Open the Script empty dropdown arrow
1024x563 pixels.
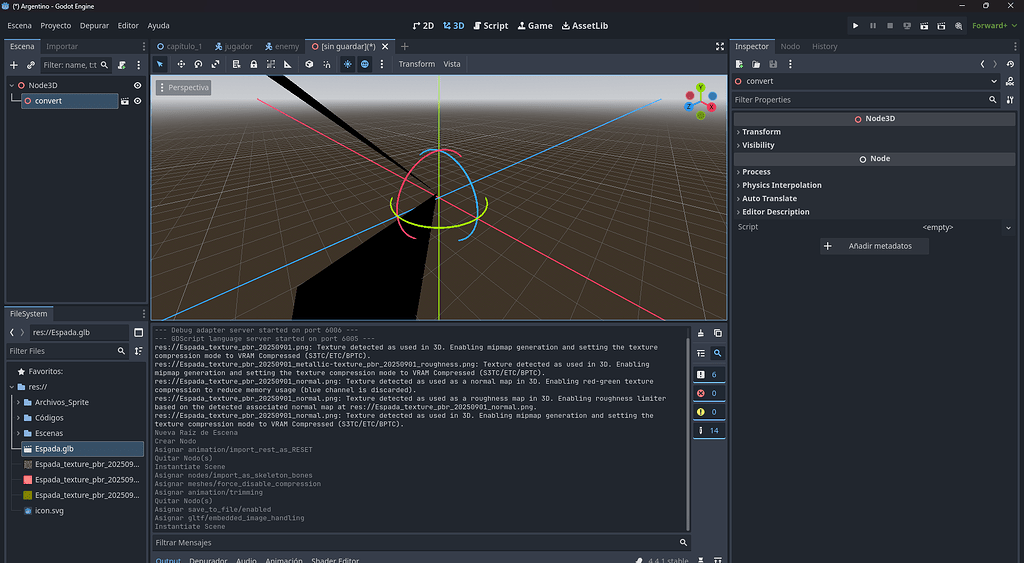tap(1008, 227)
